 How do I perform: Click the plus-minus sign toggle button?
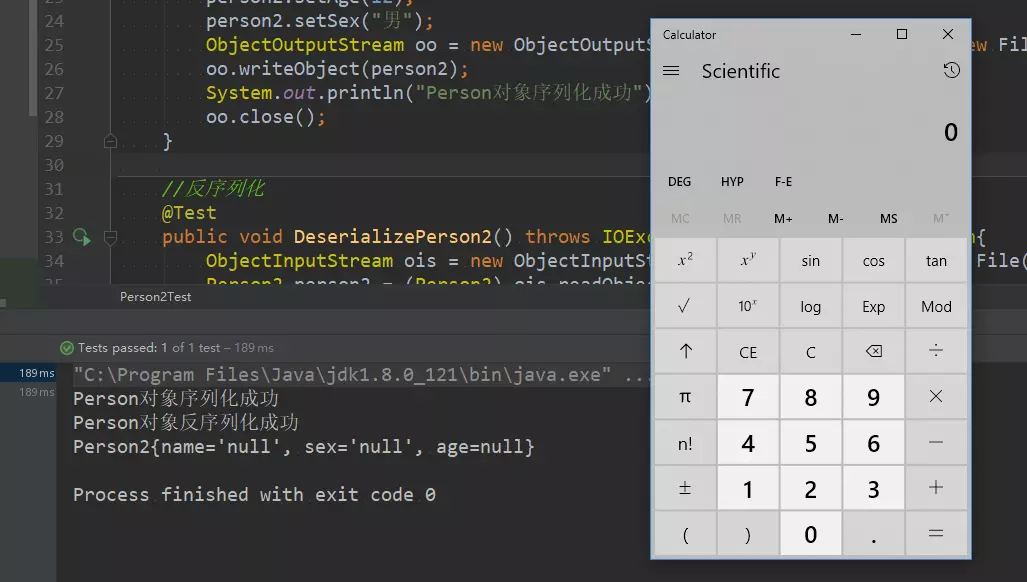point(685,488)
